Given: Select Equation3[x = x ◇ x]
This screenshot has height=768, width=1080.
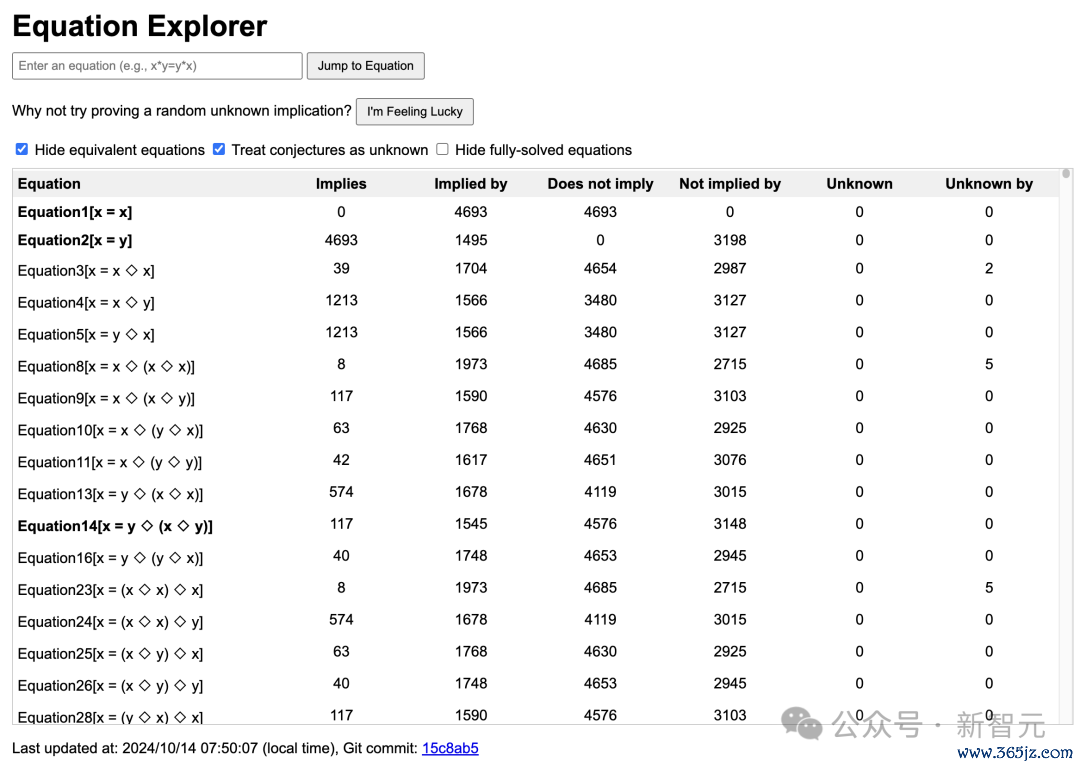Looking at the screenshot, I should [86, 271].
